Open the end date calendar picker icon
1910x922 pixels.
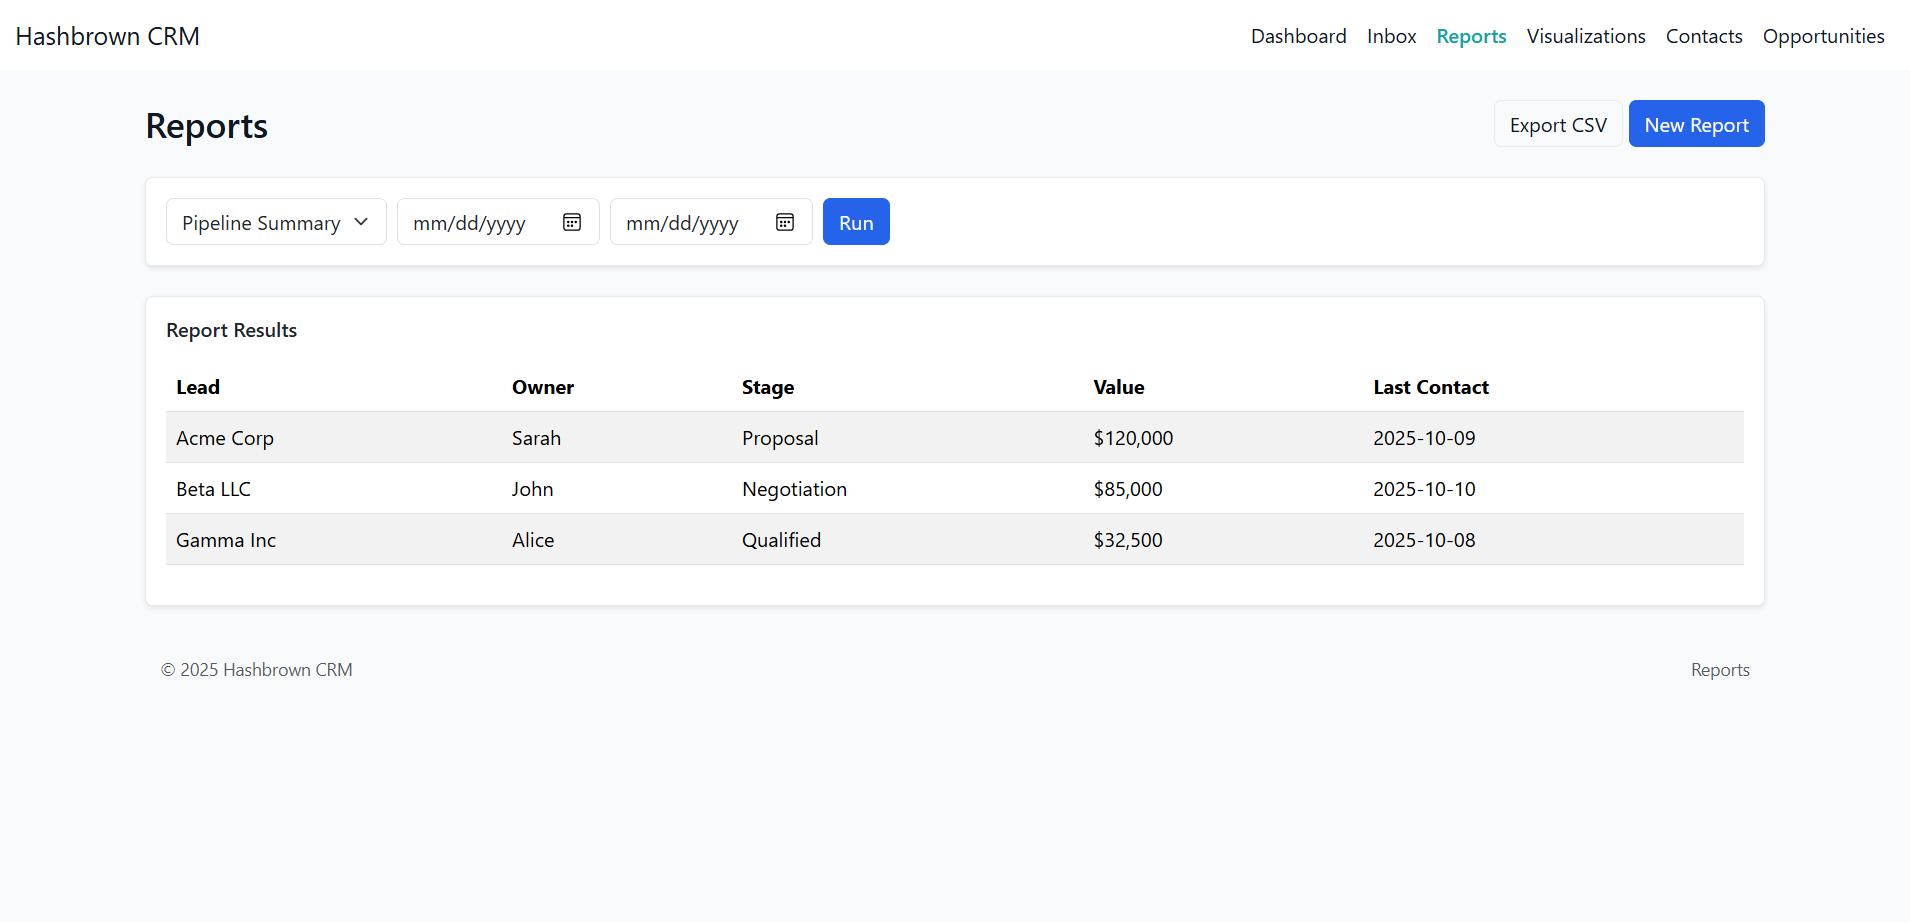click(x=785, y=222)
